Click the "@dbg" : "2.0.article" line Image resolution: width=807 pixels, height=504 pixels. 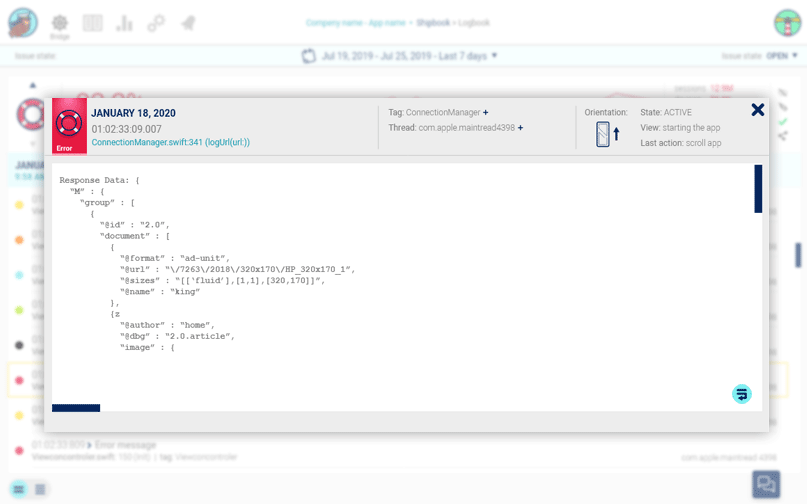point(177,336)
